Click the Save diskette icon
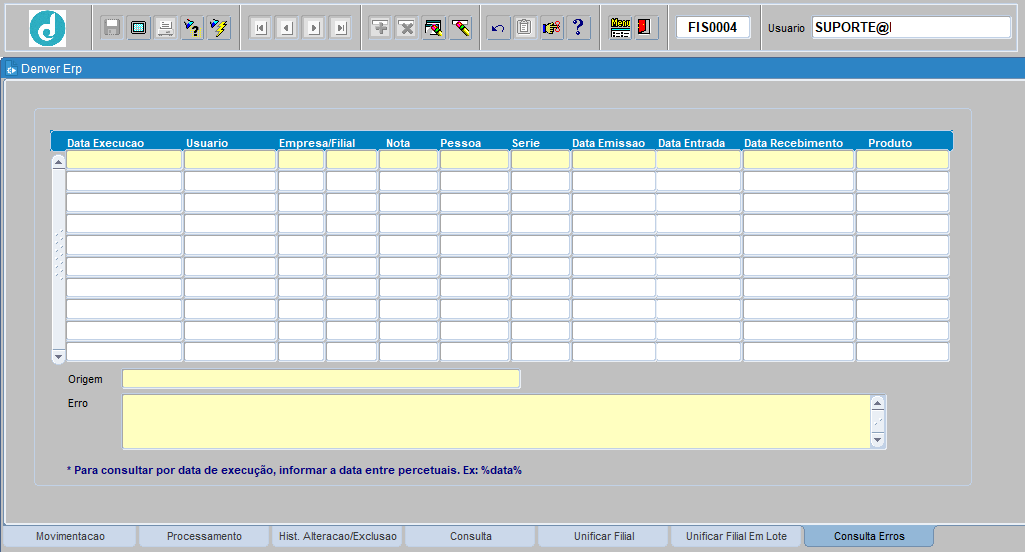 [112, 28]
